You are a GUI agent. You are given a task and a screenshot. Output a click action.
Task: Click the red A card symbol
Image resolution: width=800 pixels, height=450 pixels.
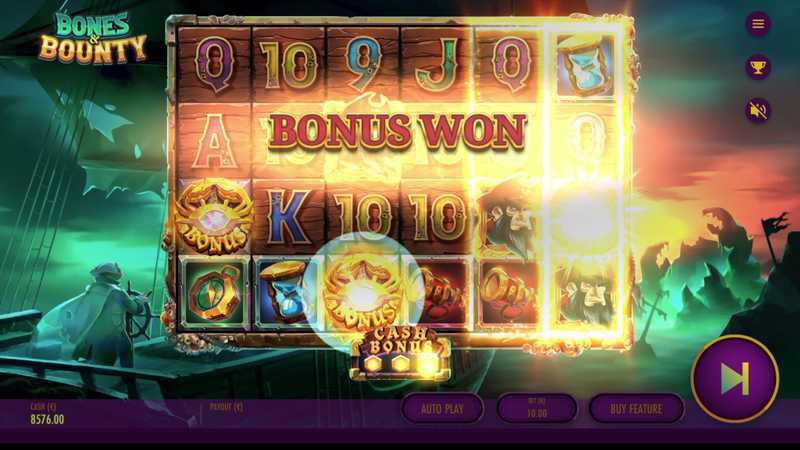214,141
